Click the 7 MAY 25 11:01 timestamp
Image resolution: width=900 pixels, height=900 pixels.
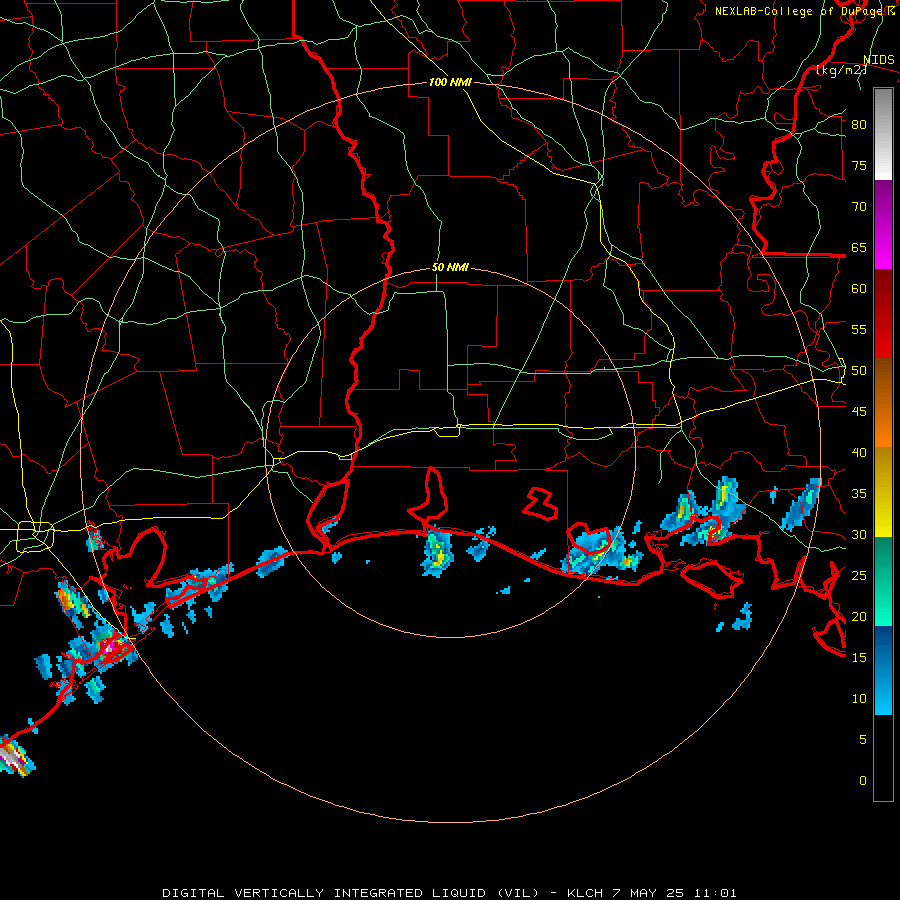(675, 893)
